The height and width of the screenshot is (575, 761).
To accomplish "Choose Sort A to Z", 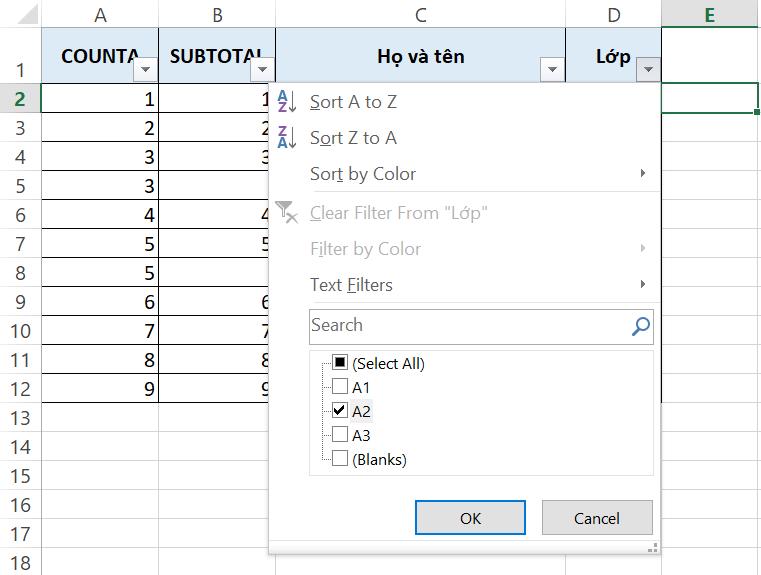I will tap(464, 102).
